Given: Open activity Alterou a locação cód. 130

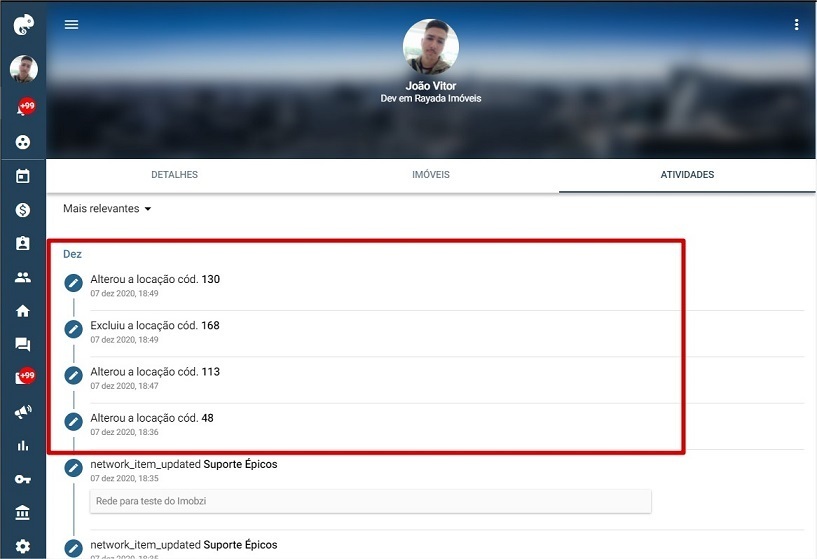Looking at the screenshot, I should [155, 279].
